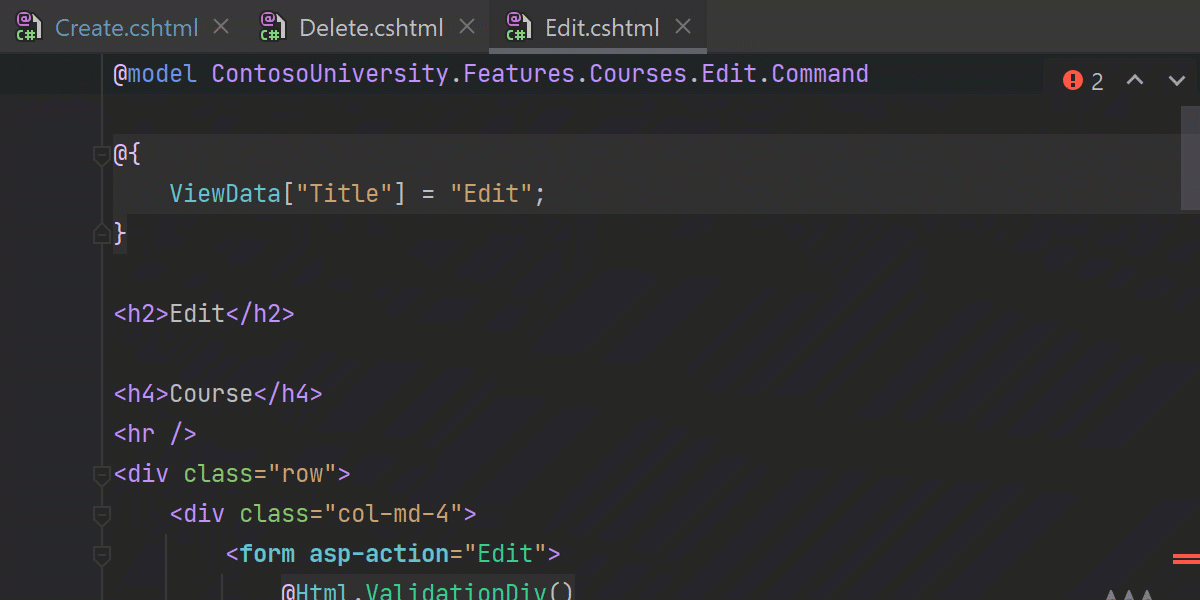Click the ViewData Title assignment line

click(356, 193)
